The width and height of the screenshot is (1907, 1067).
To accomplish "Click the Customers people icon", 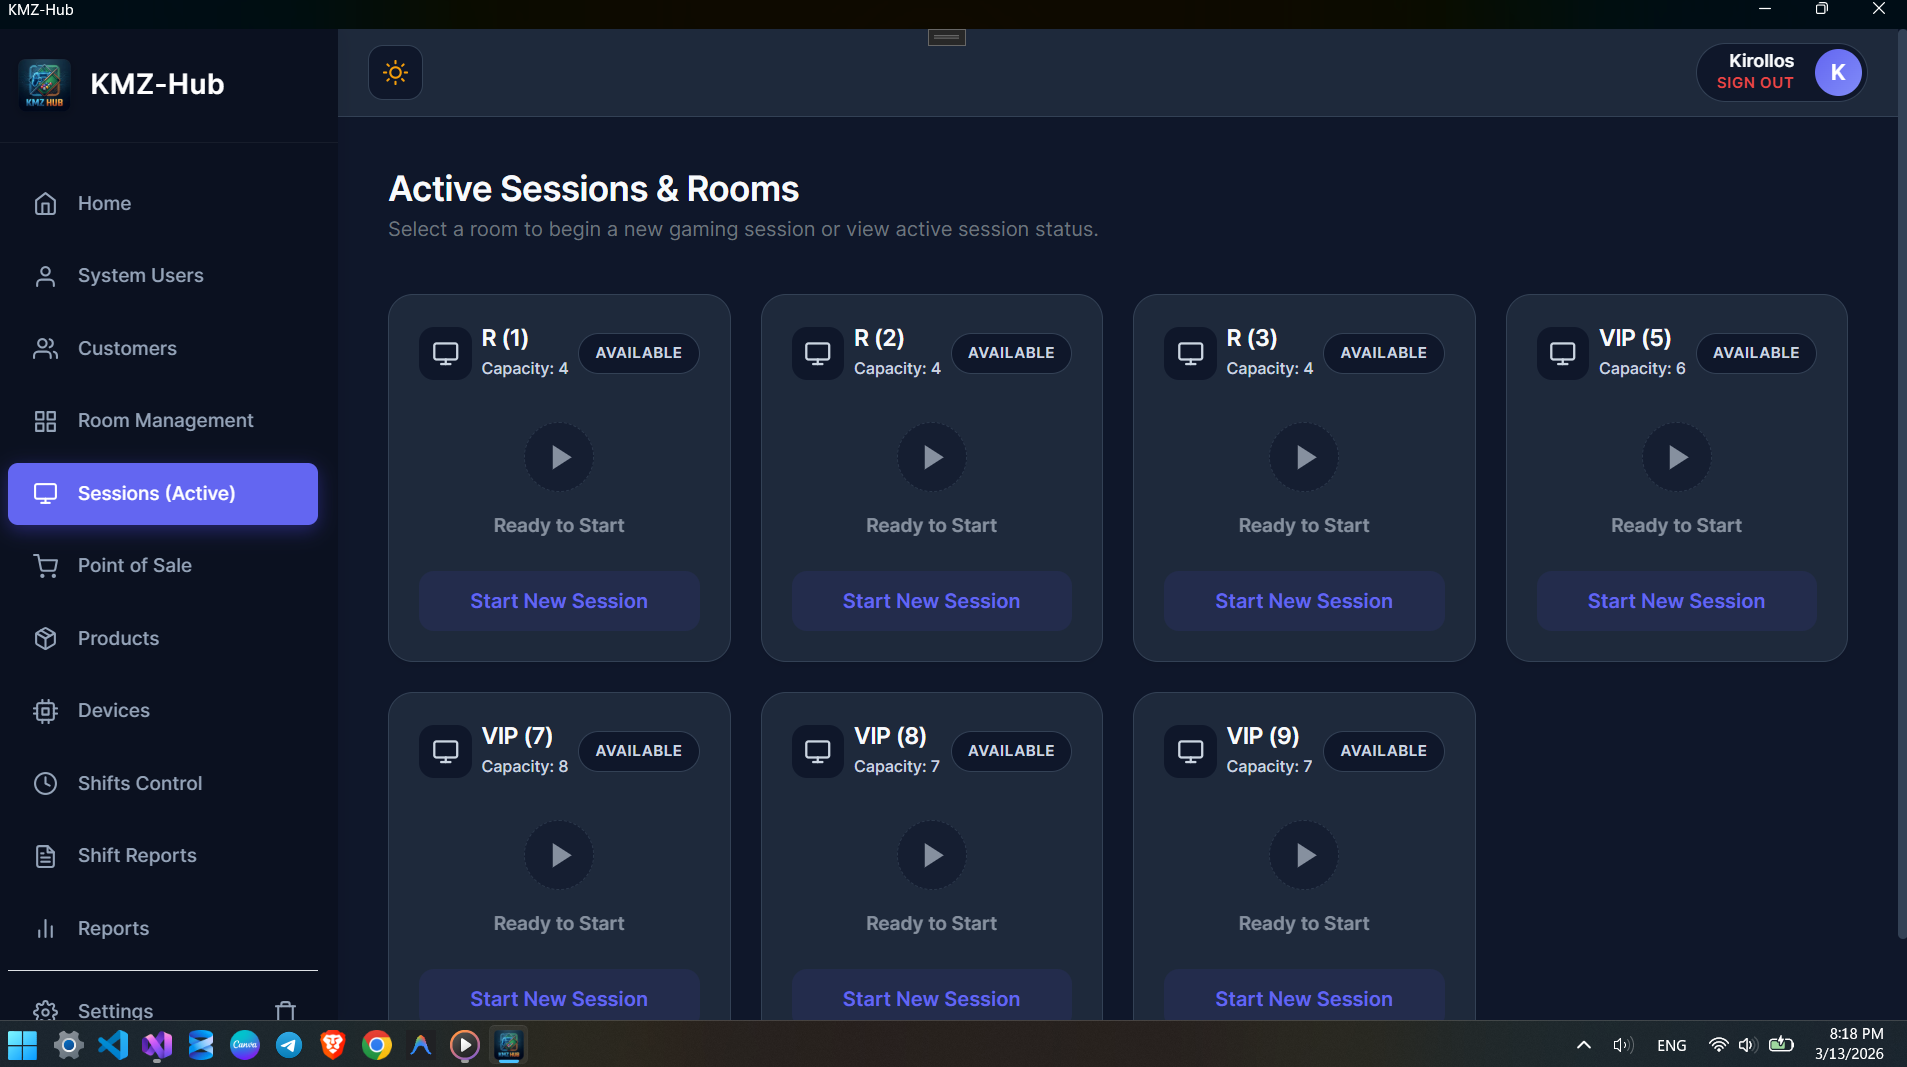I will click(x=46, y=348).
